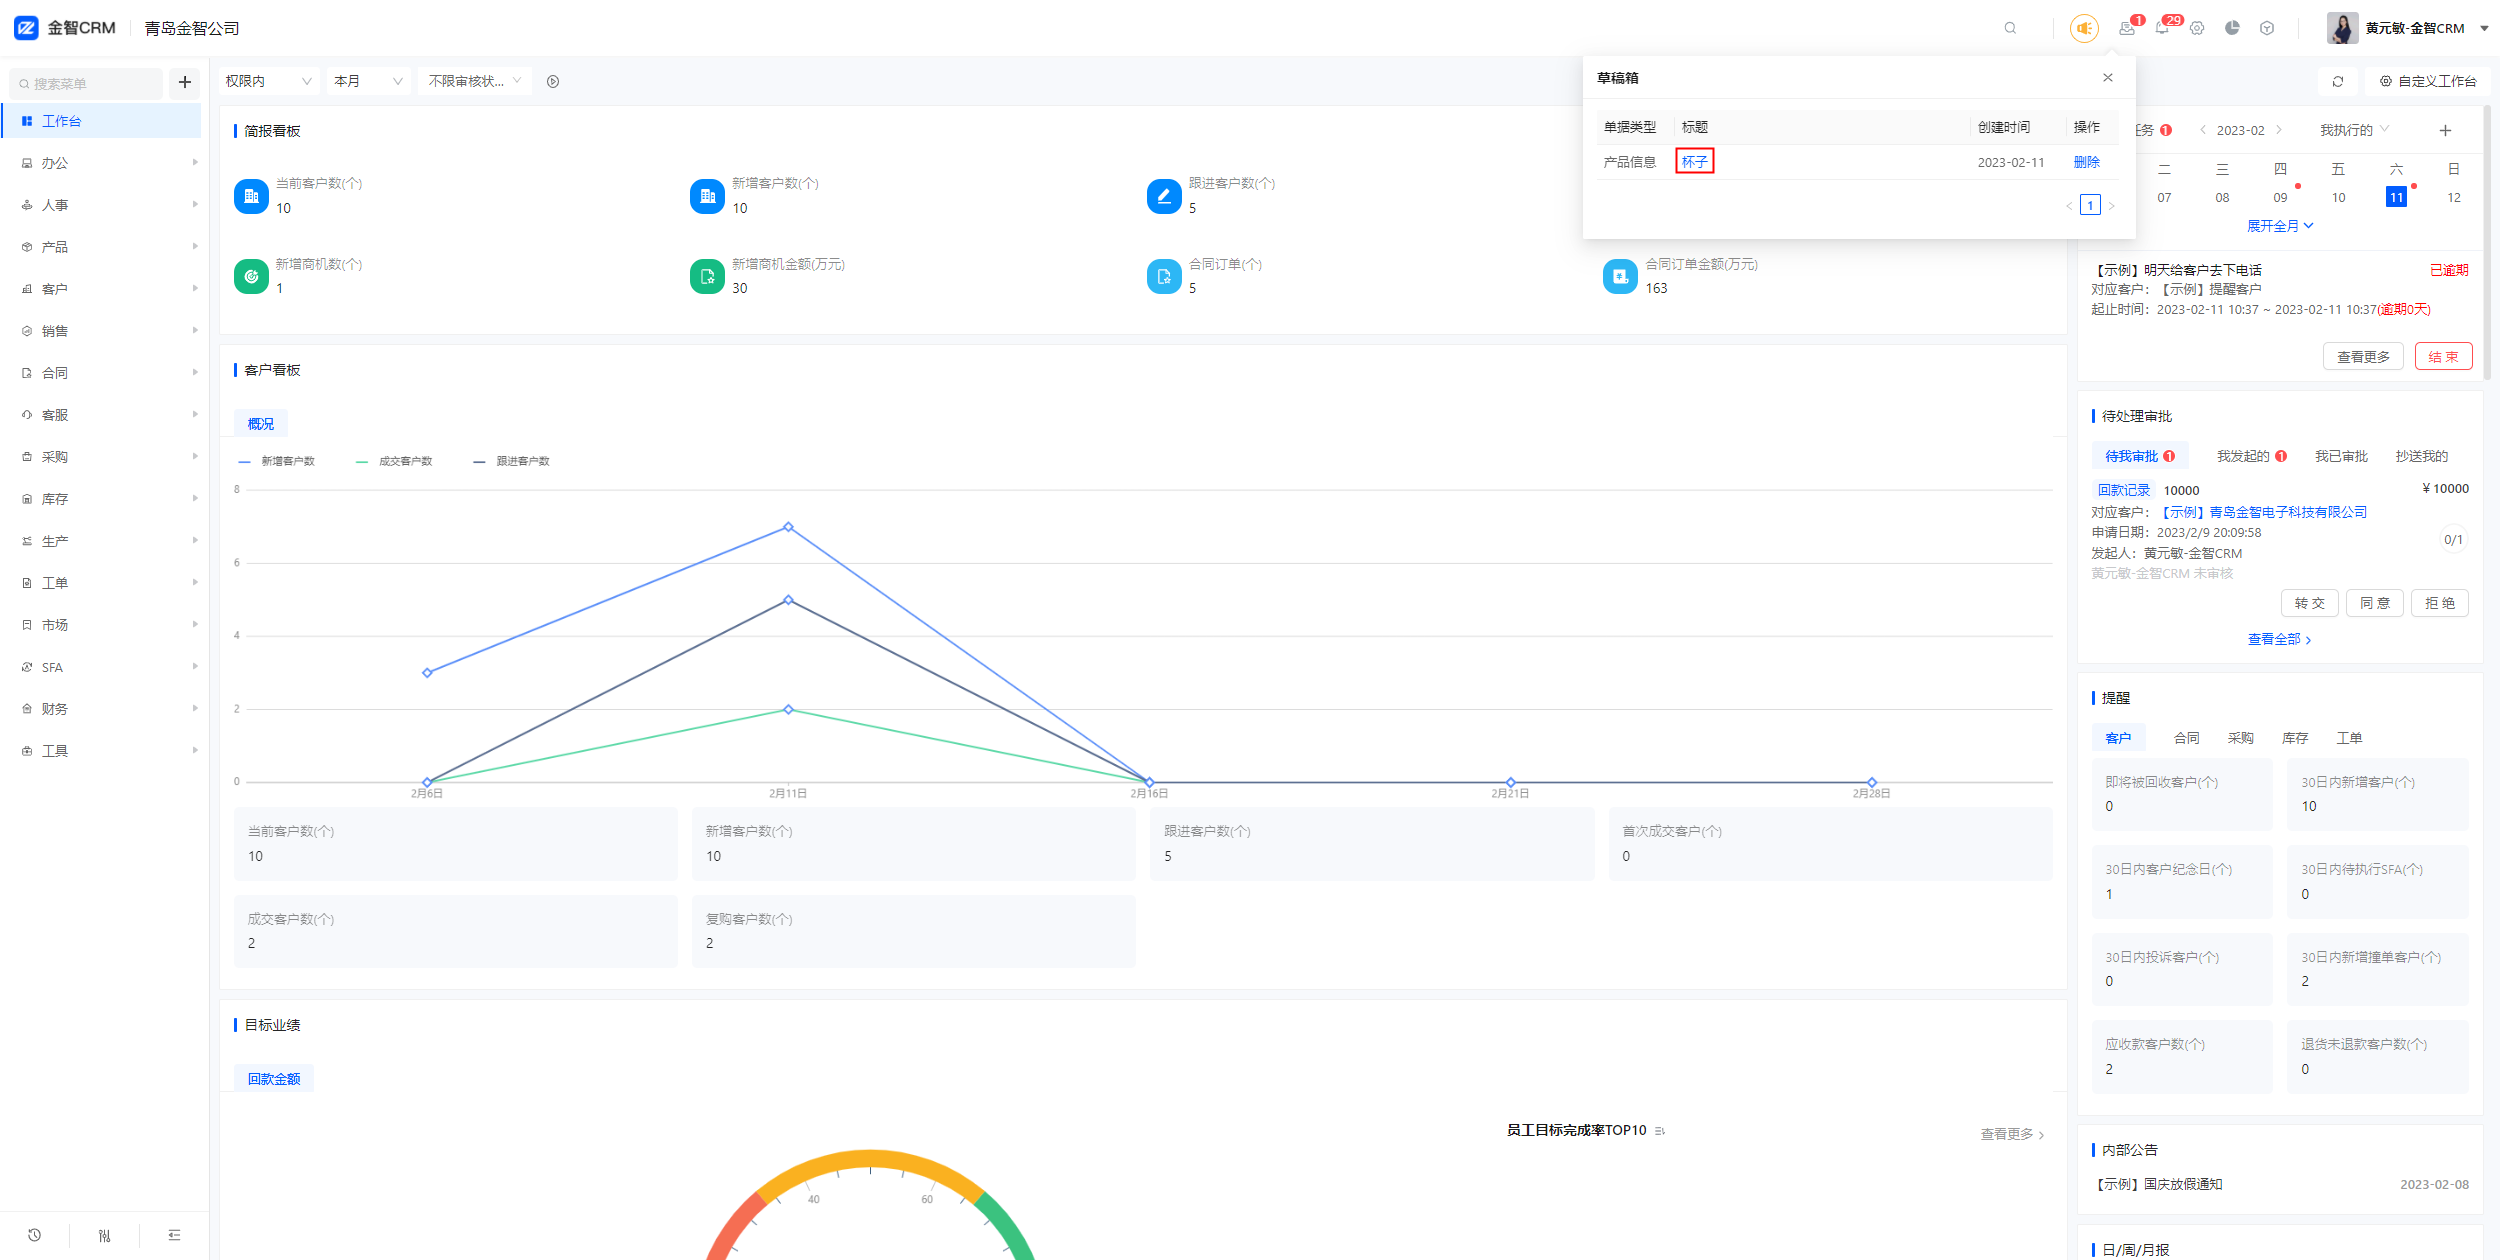The width and height of the screenshot is (2500, 1260).
Task: Select the 概况 tab in 客户看板
Action: pyautogui.click(x=261, y=424)
